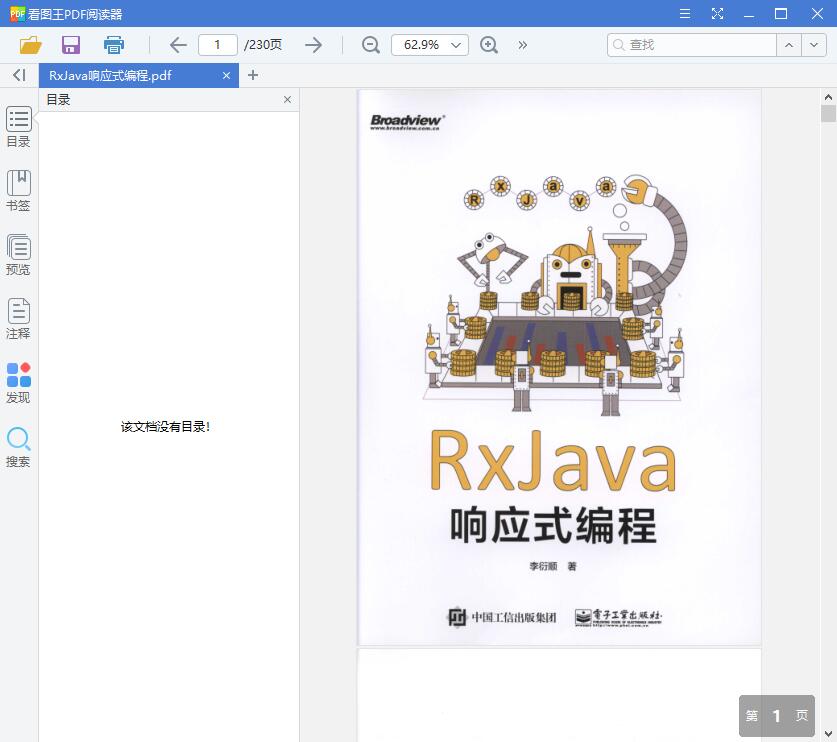Viewport: 837px width, 742px height.
Task: Click the 看图王PDF阅读器 app logo
Action: (x=18, y=13)
